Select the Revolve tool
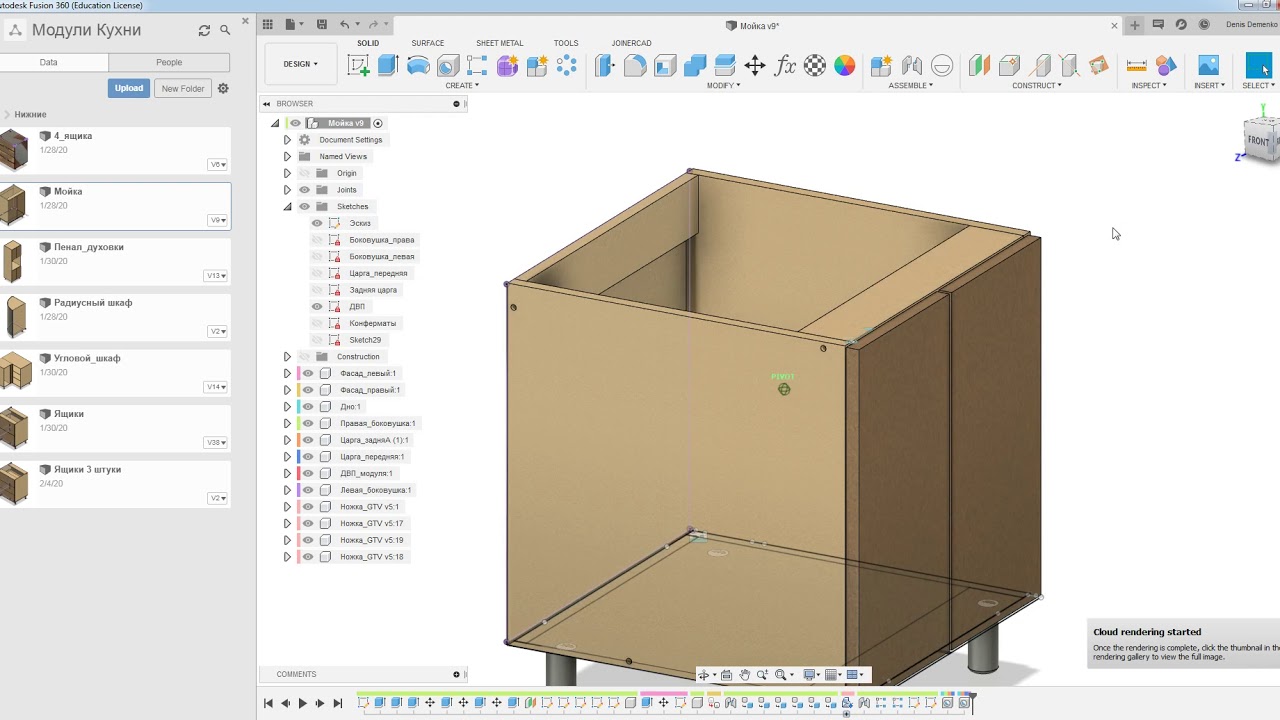The image size is (1280, 720). 418,66
